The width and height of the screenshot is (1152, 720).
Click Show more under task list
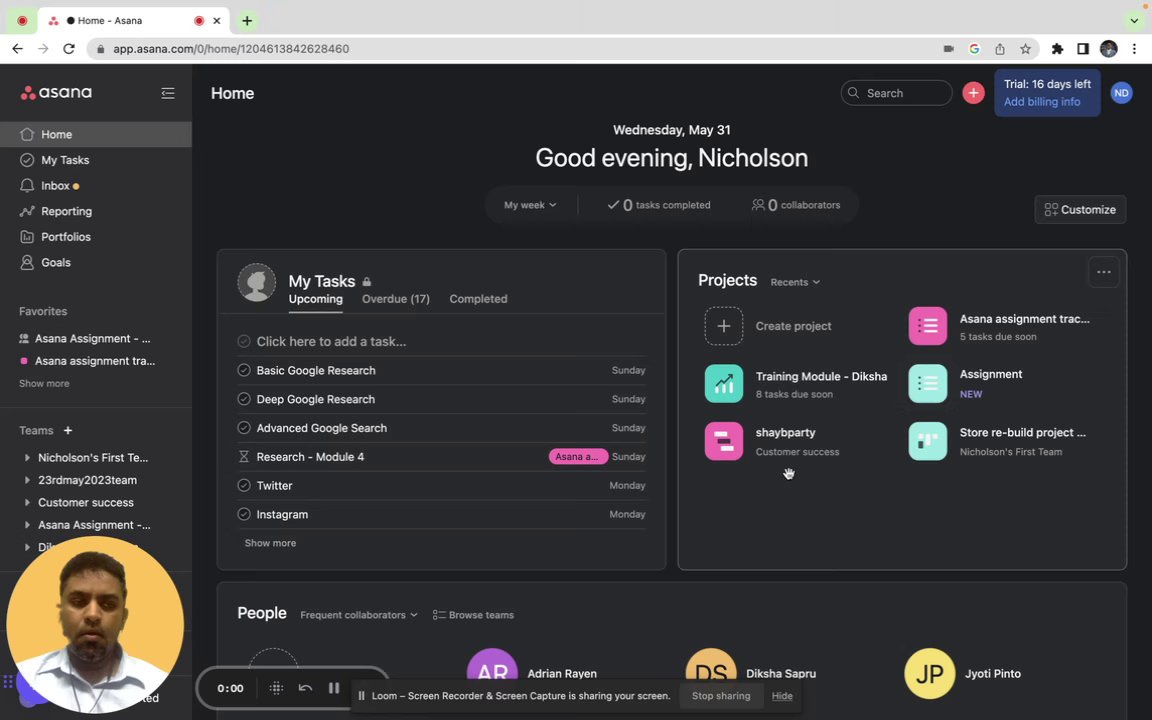[270, 543]
